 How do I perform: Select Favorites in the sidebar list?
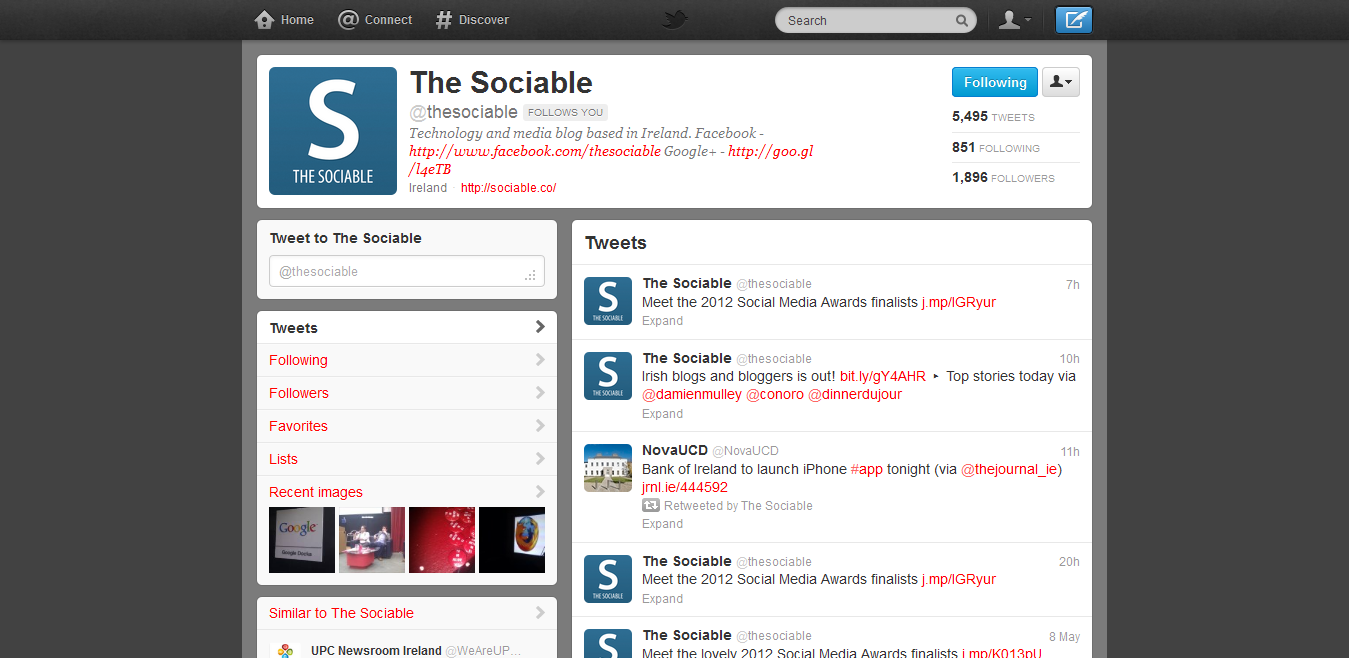point(407,426)
